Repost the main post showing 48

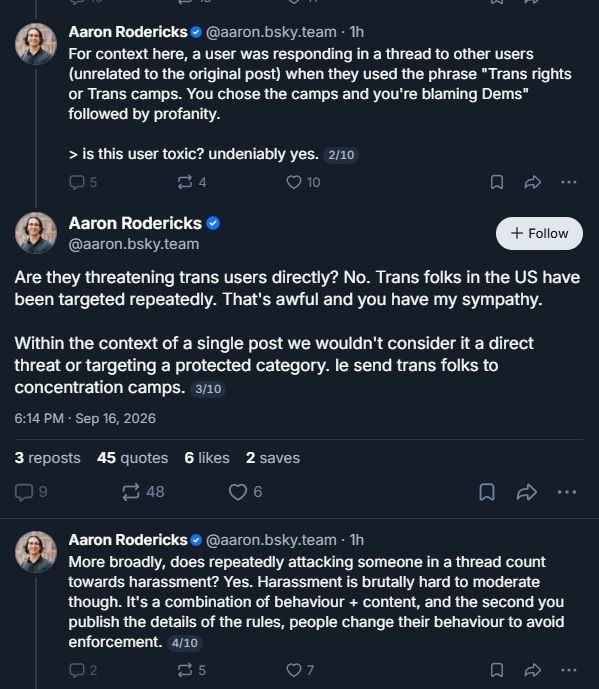pyautogui.click(x=143, y=492)
